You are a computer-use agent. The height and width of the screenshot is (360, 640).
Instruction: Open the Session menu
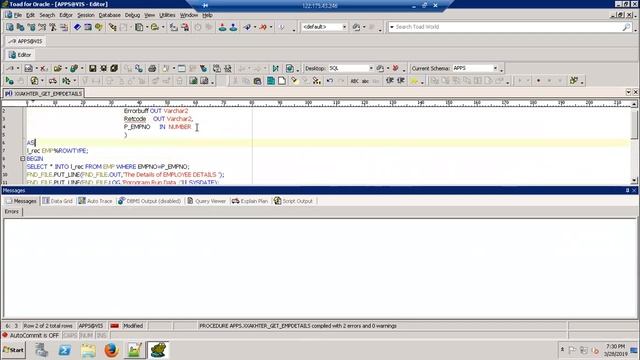coord(86,15)
